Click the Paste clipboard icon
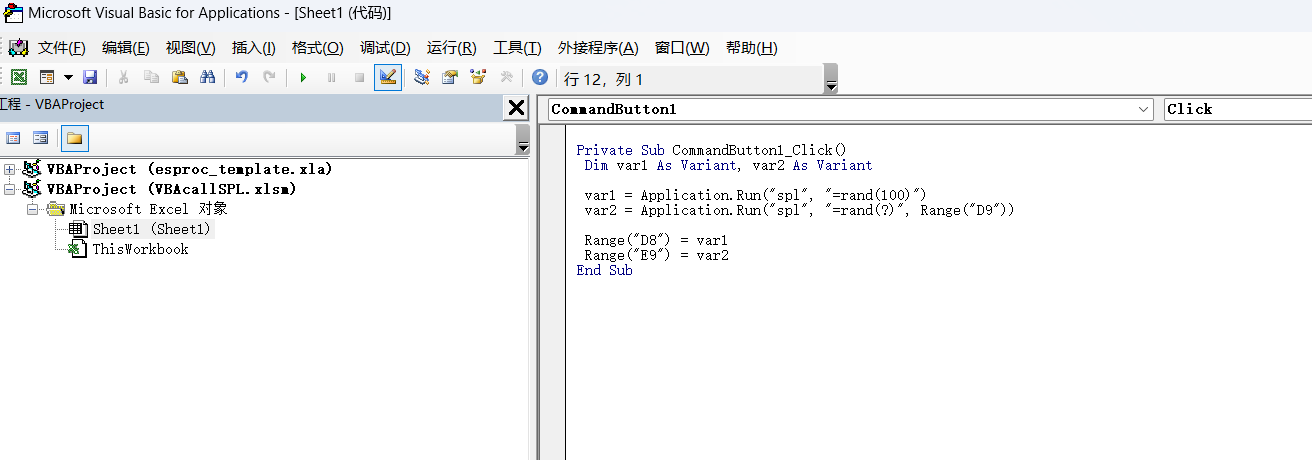Screen dimensions: 1312x460 (180, 77)
